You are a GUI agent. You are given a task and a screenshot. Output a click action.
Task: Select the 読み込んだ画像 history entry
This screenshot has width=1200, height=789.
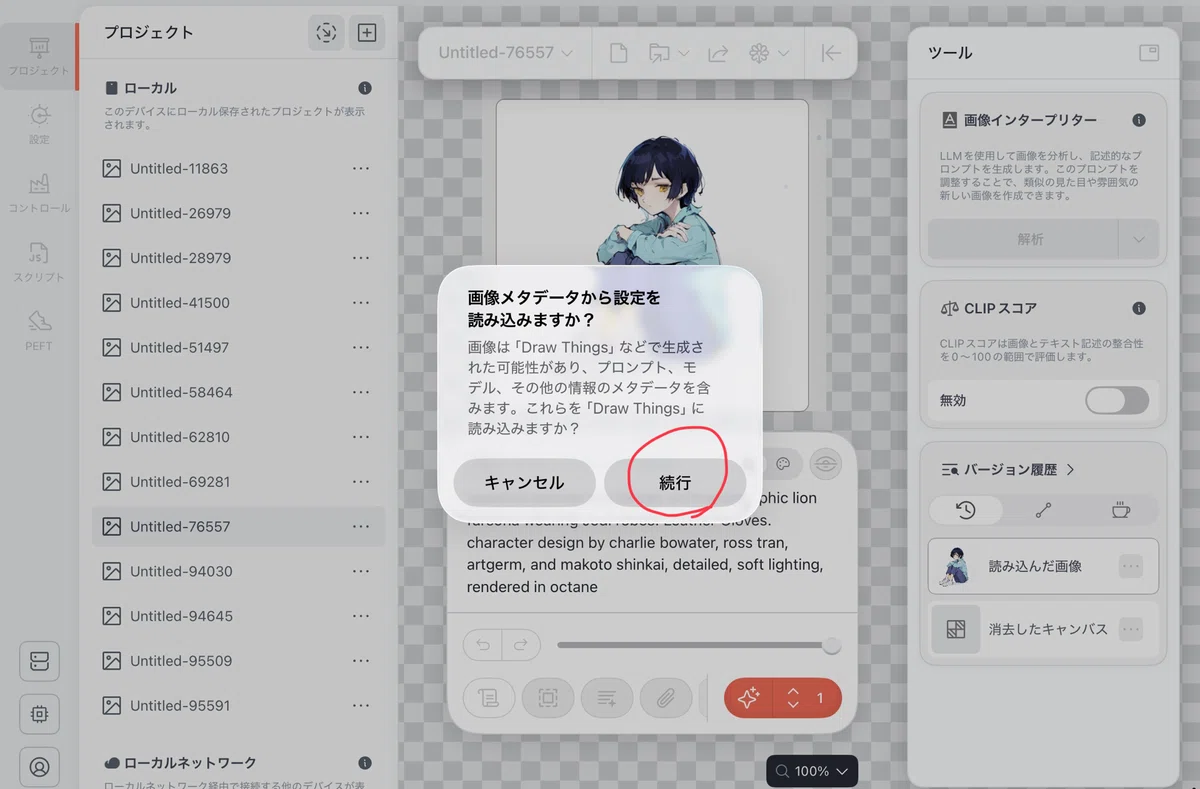click(x=1043, y=566)
